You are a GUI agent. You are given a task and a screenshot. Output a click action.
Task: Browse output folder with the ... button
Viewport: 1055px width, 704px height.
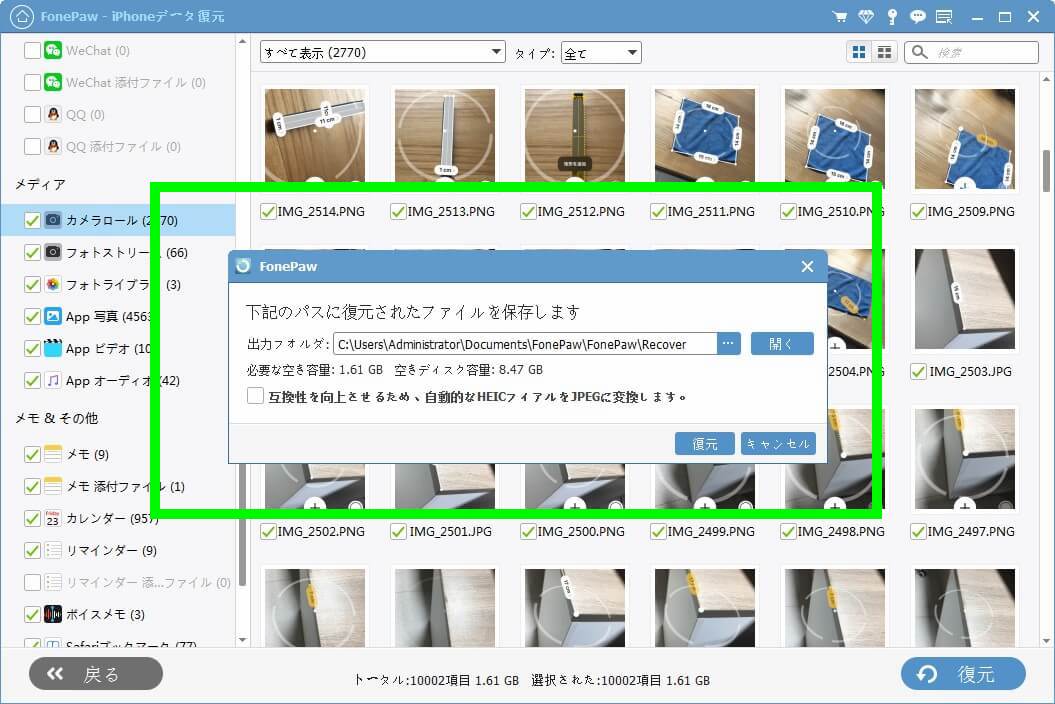(728, 344)
